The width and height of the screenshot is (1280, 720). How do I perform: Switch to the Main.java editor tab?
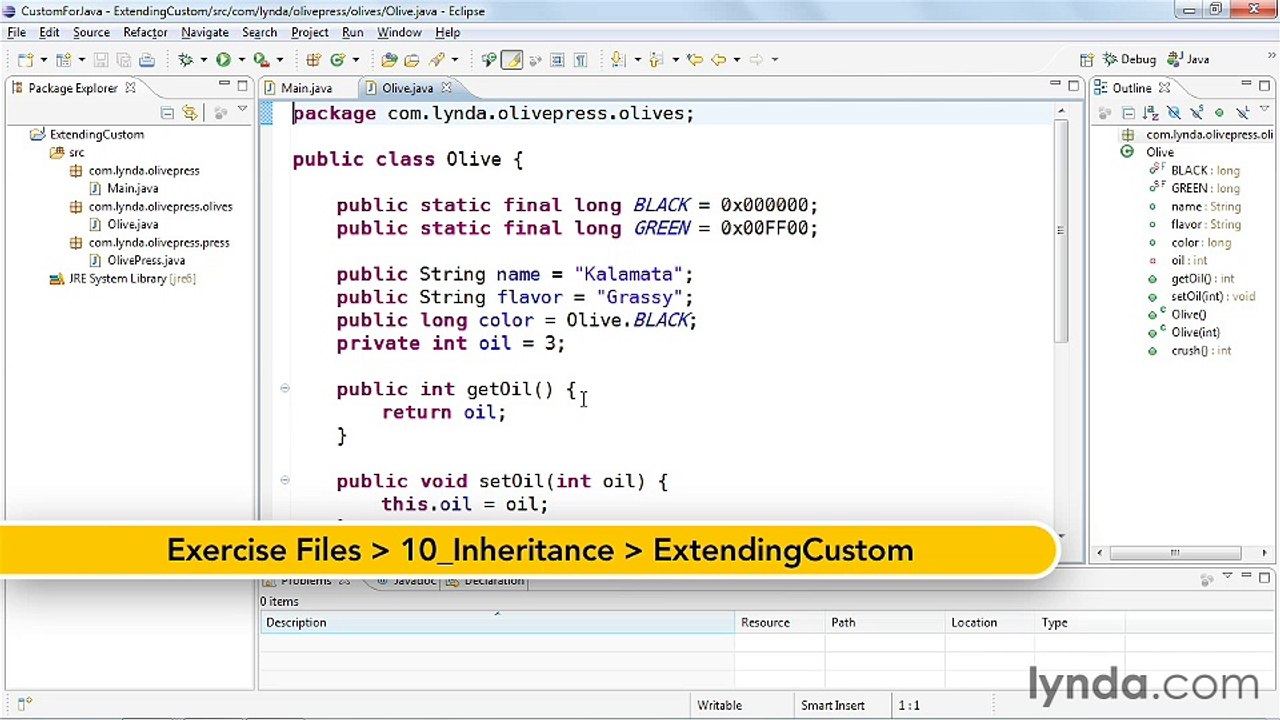pos(297,88)
